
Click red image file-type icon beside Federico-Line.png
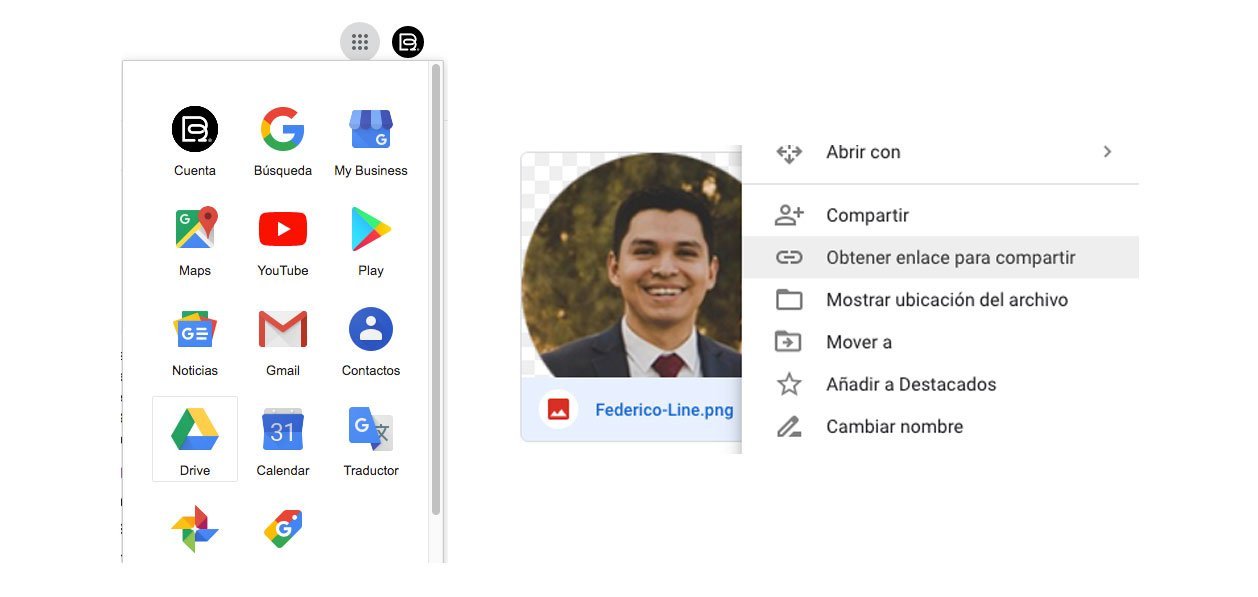(x=558, y=409)
